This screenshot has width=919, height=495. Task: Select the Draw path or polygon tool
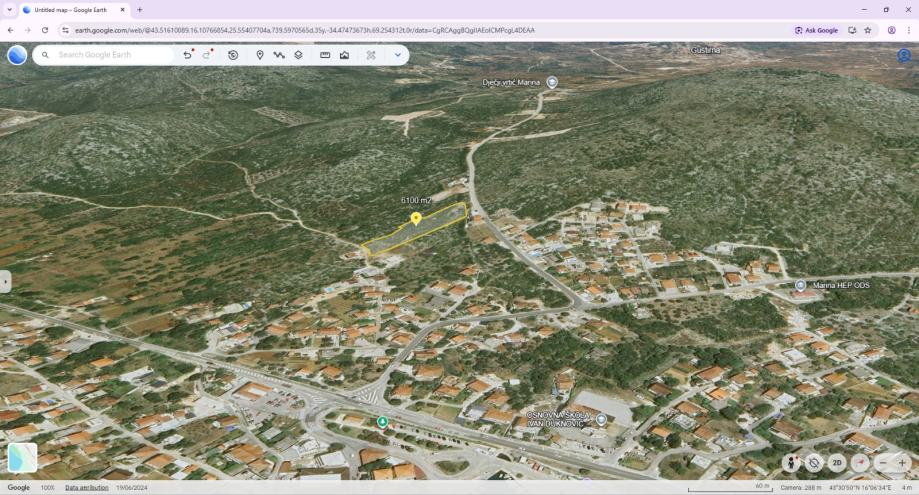[279, 55]
